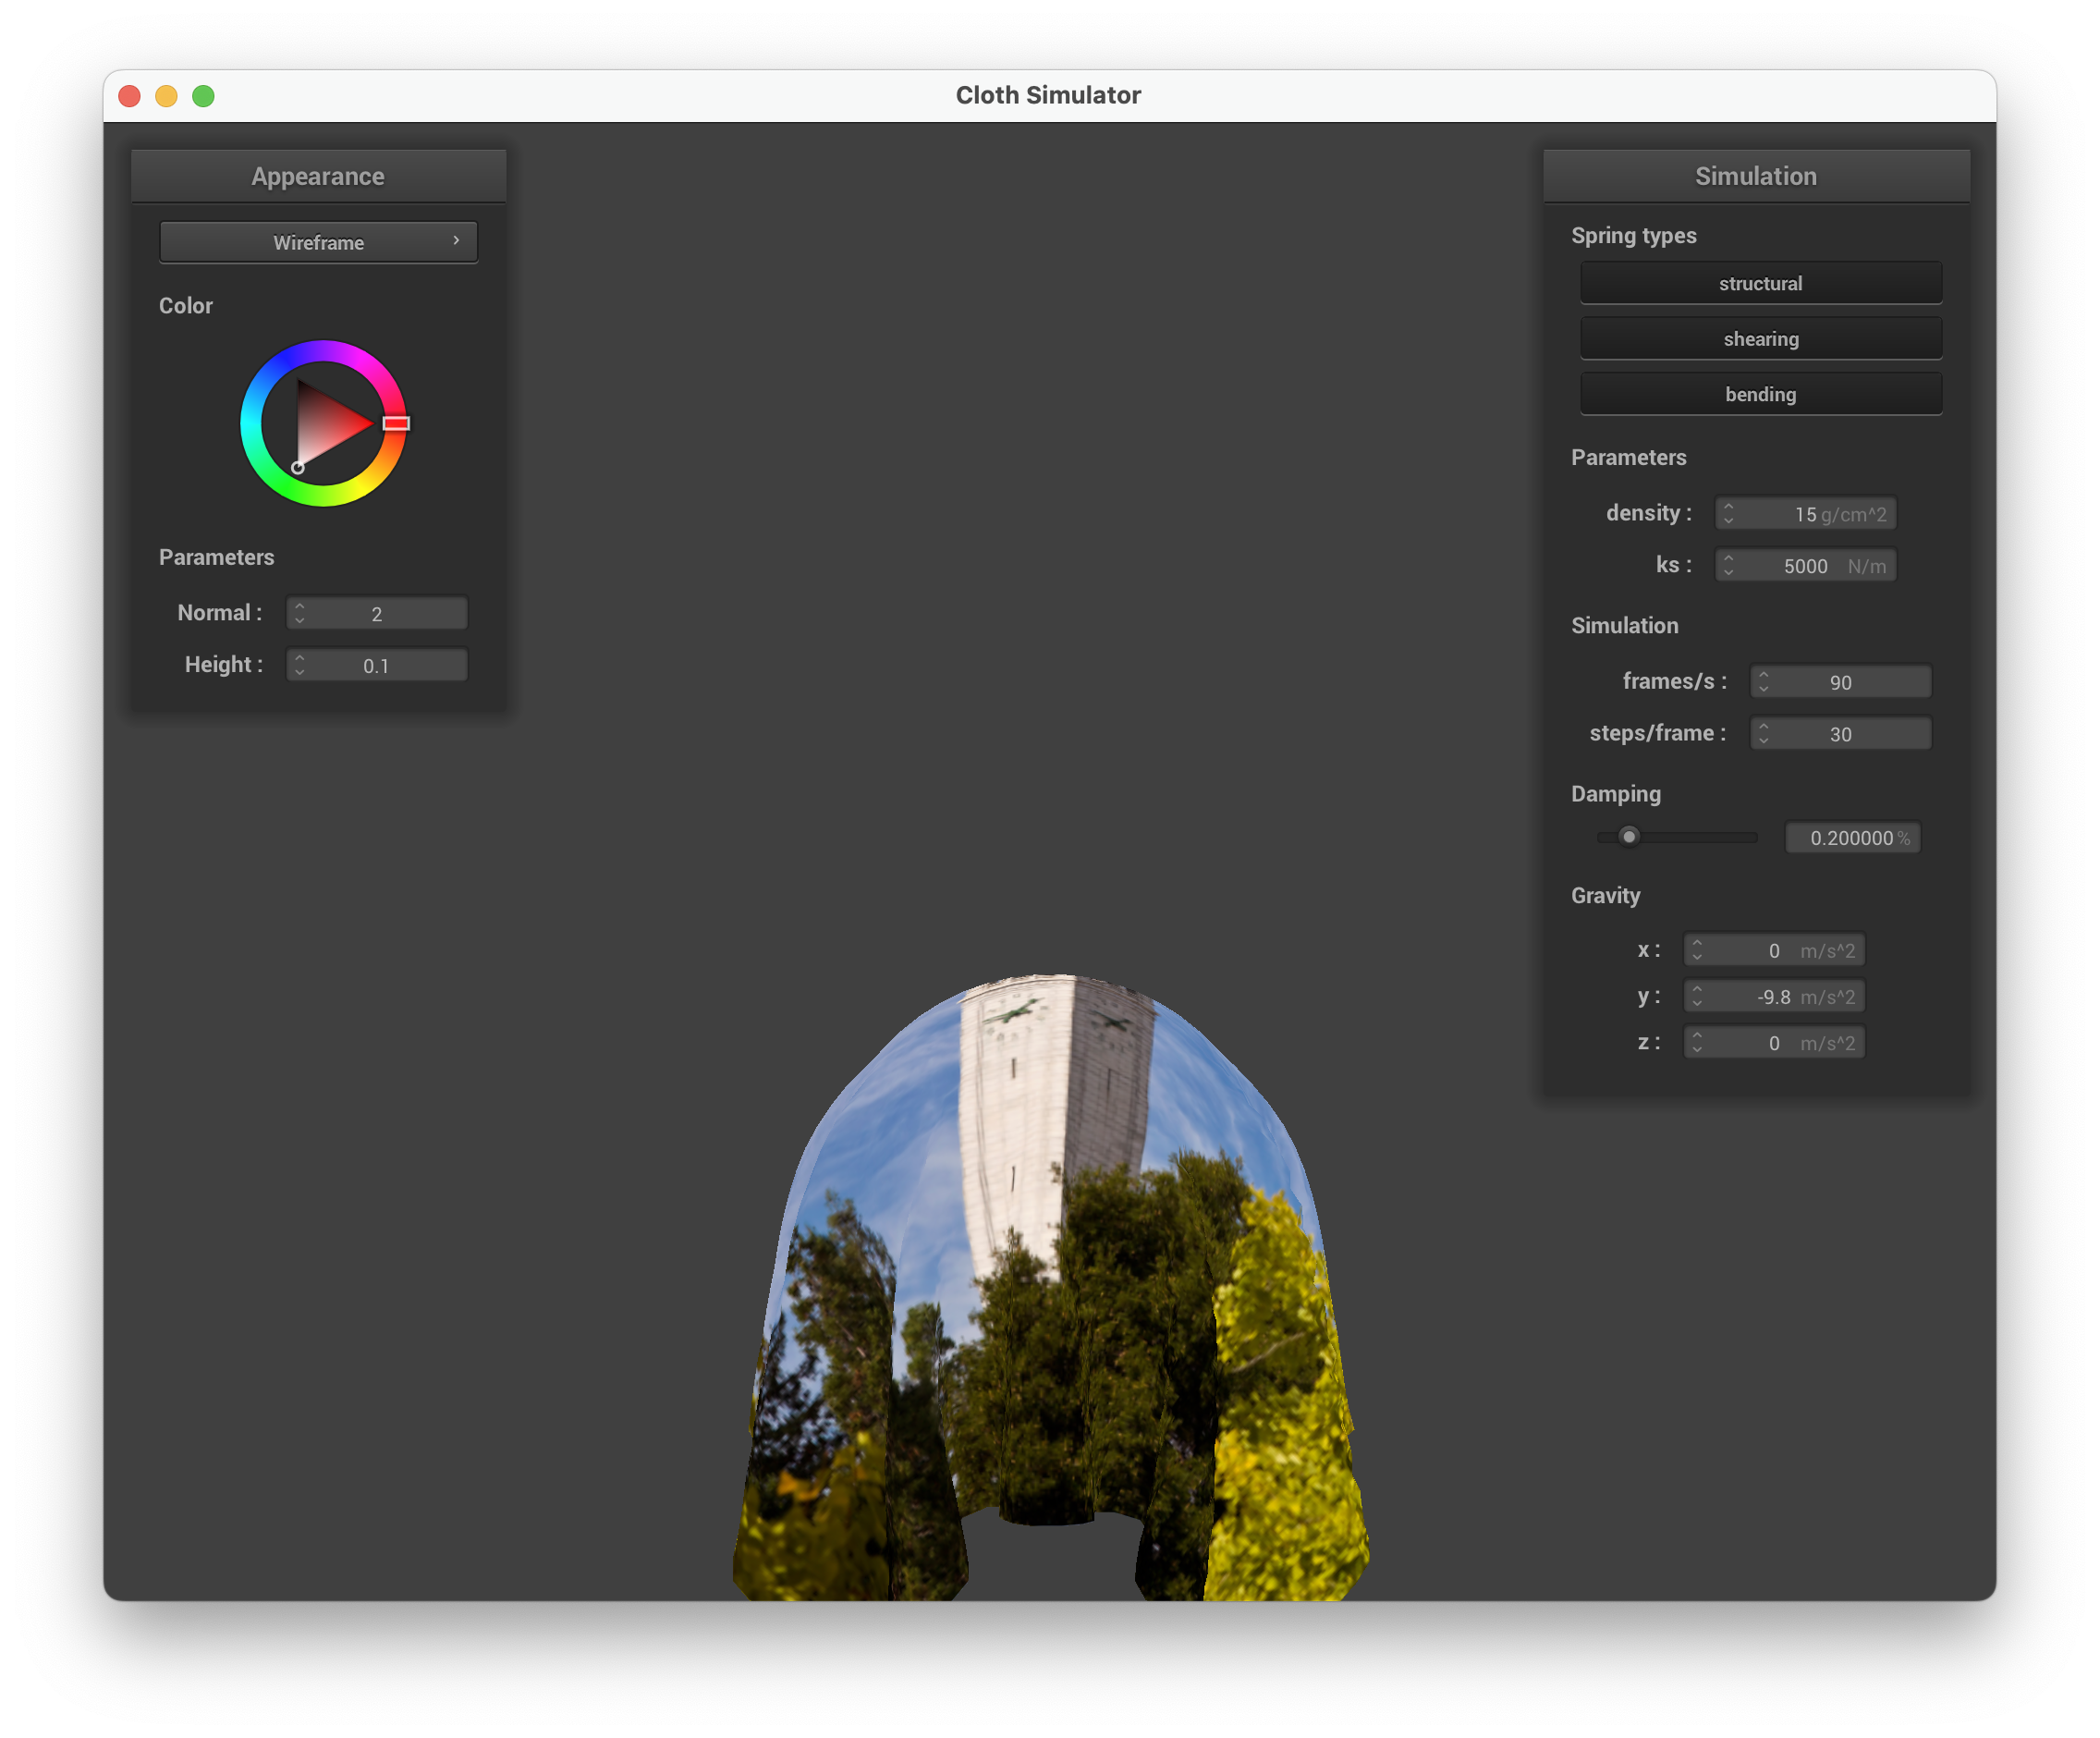Click the density stepper arrows
2100x1738 pixels.
pos(1728,513)
